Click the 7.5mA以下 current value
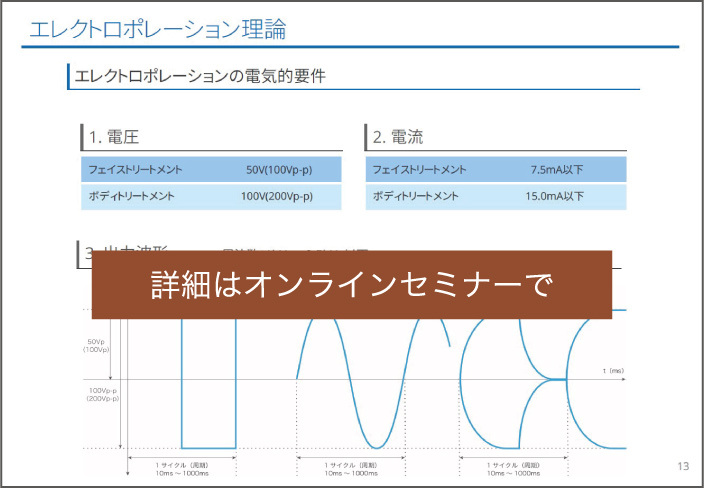The image size is (704, 488). [557, 169]
